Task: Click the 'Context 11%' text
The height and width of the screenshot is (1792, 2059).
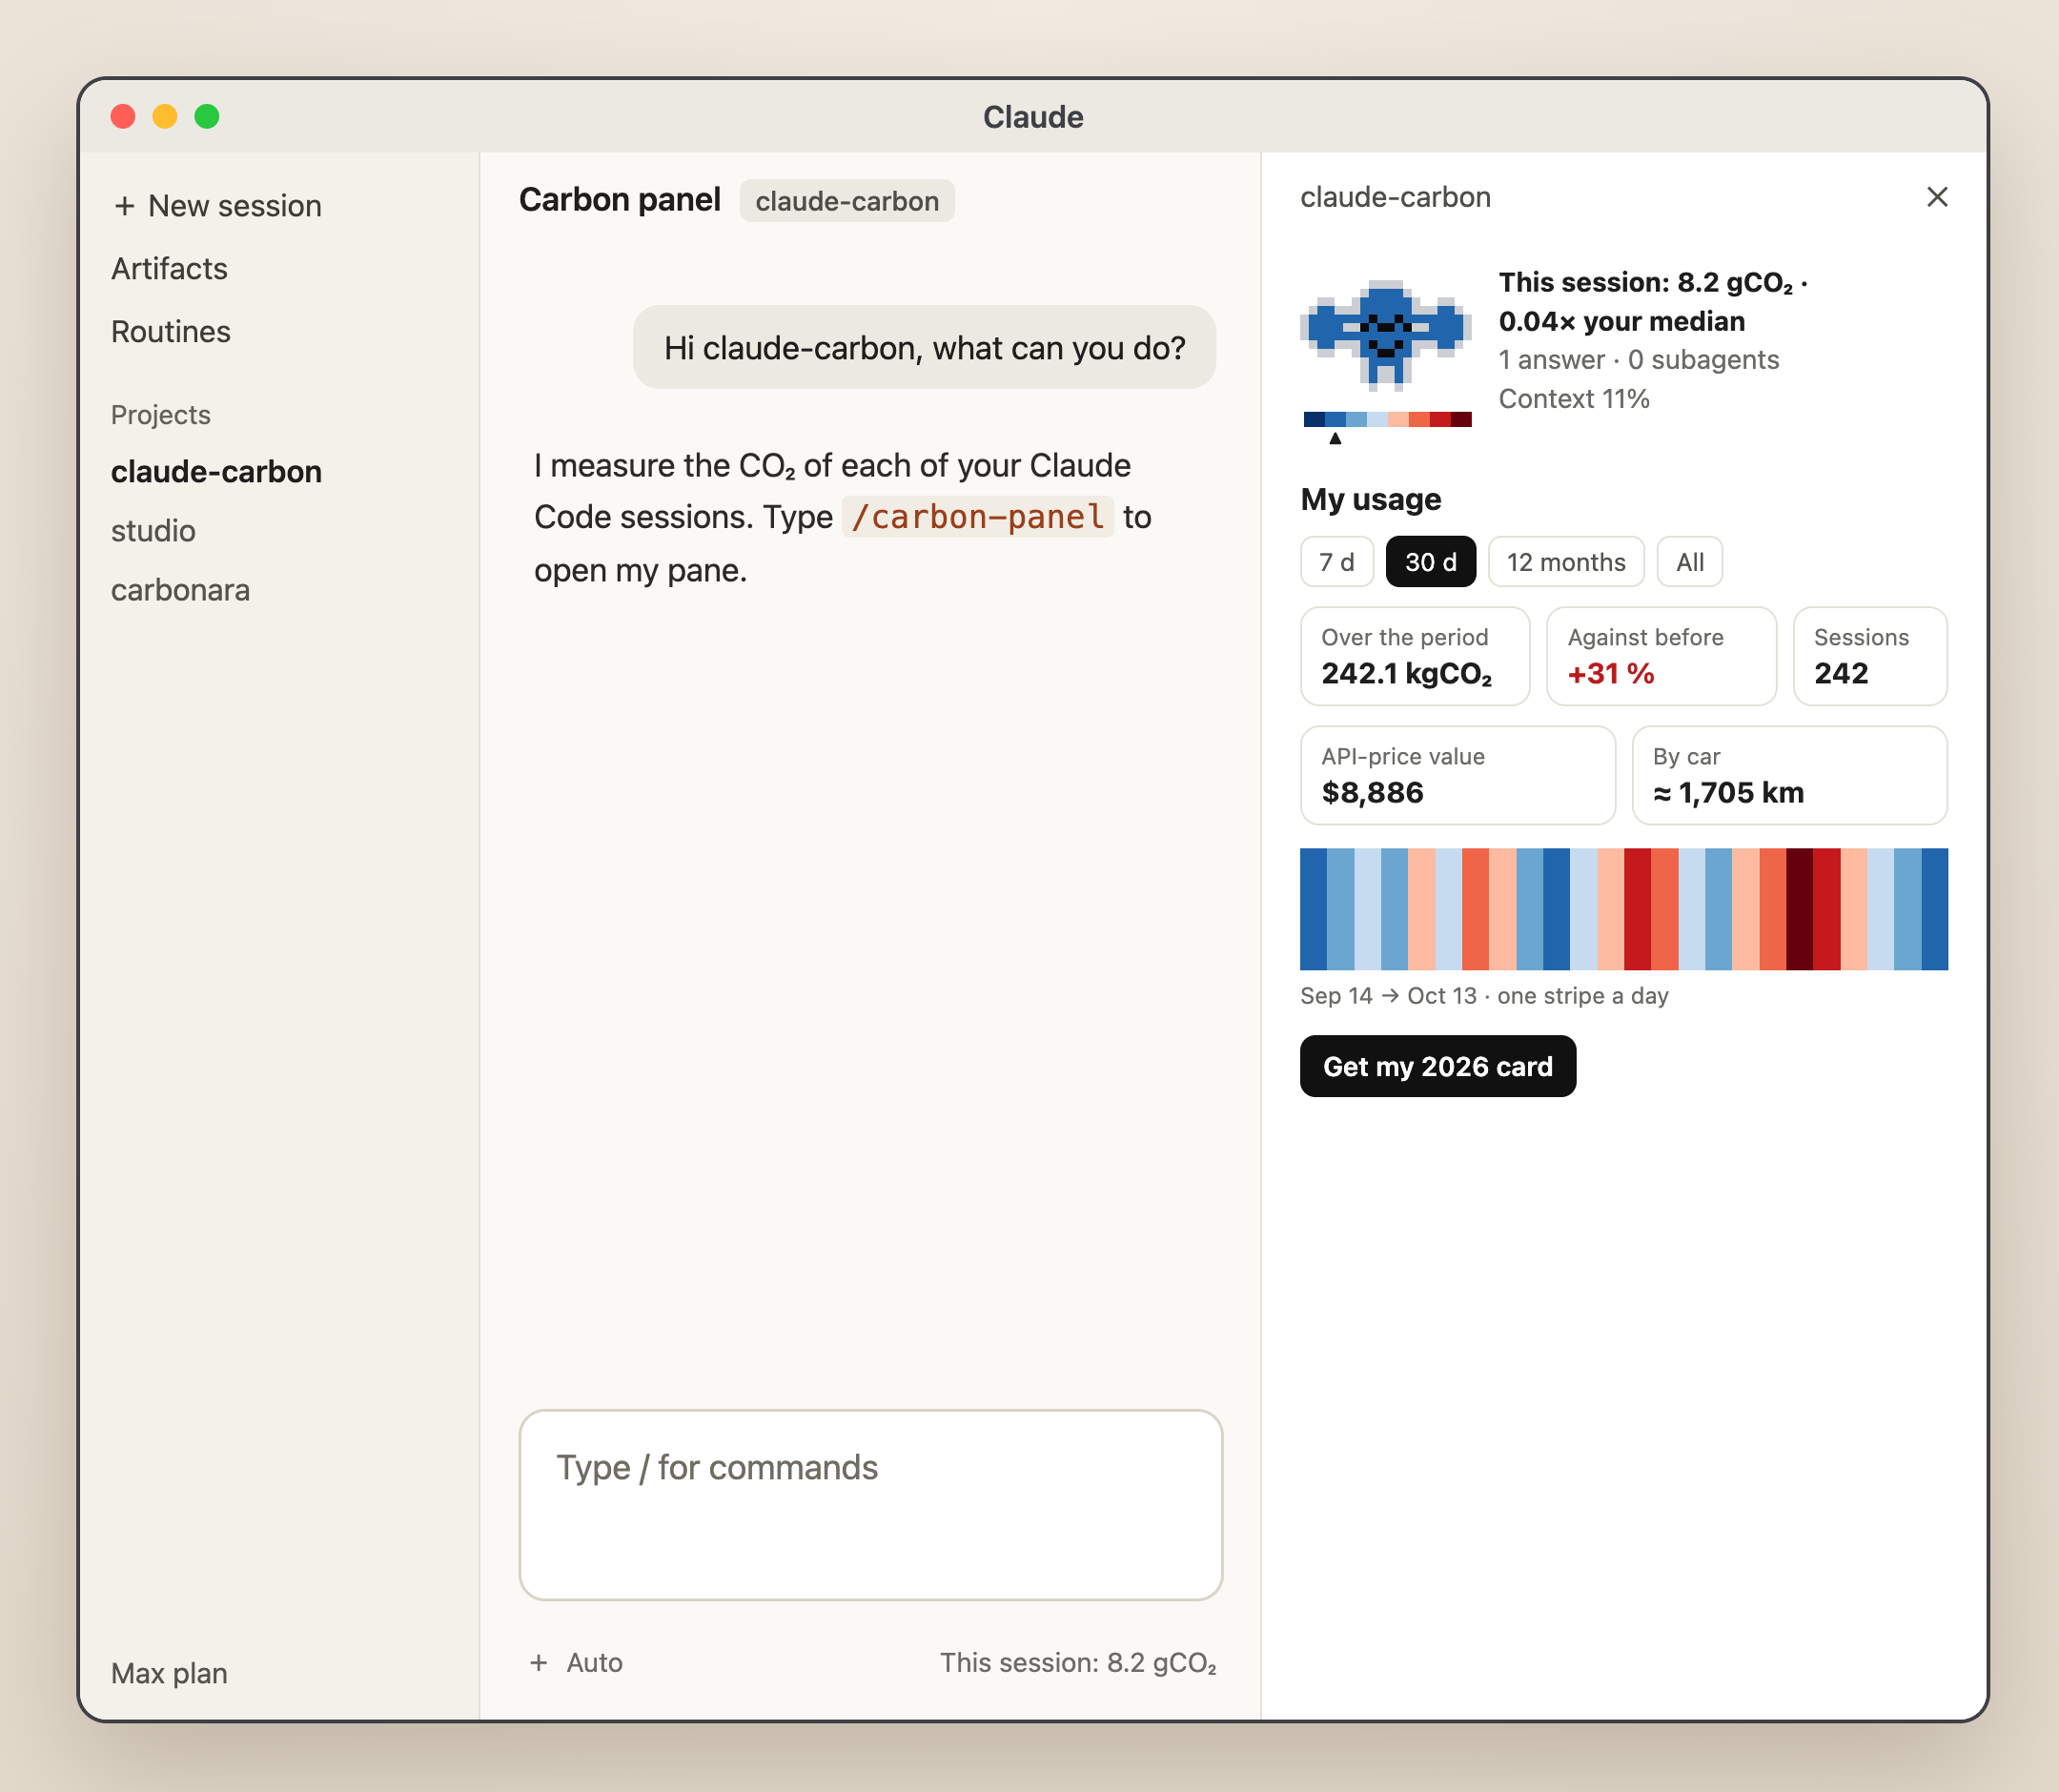Action: pyautogui.click(x=1573, y=399)
